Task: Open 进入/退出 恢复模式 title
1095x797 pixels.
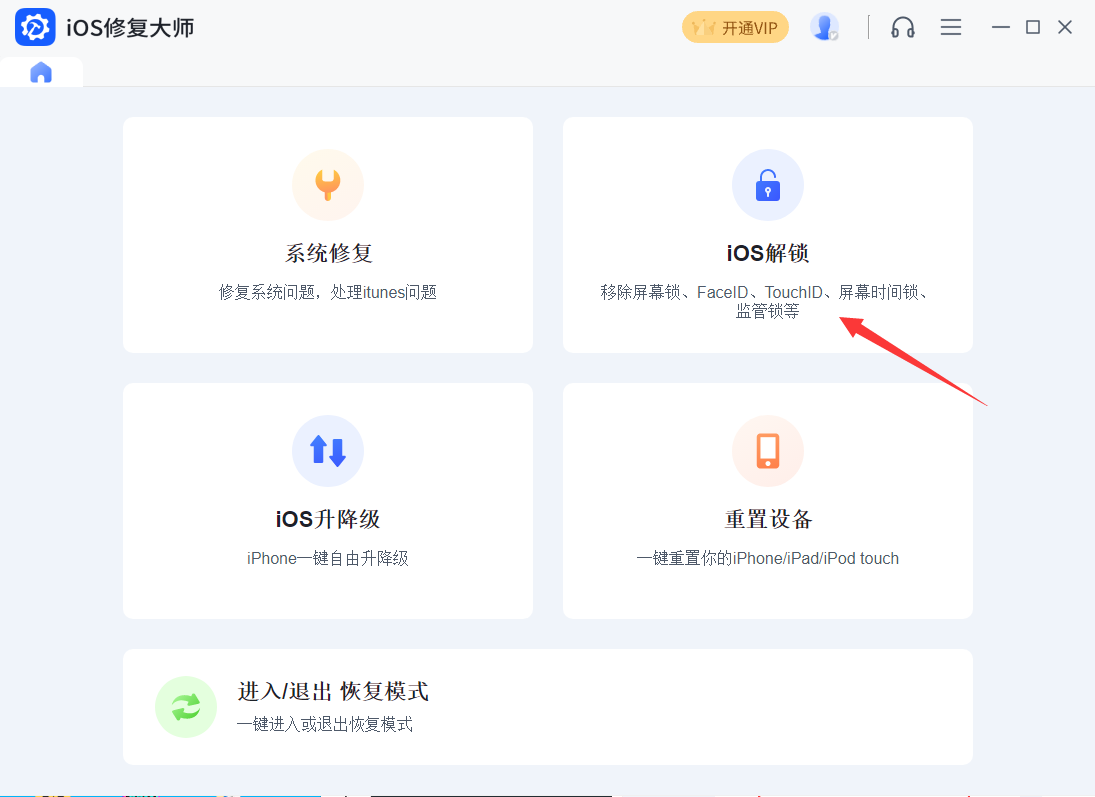Action: coord(333,692)
